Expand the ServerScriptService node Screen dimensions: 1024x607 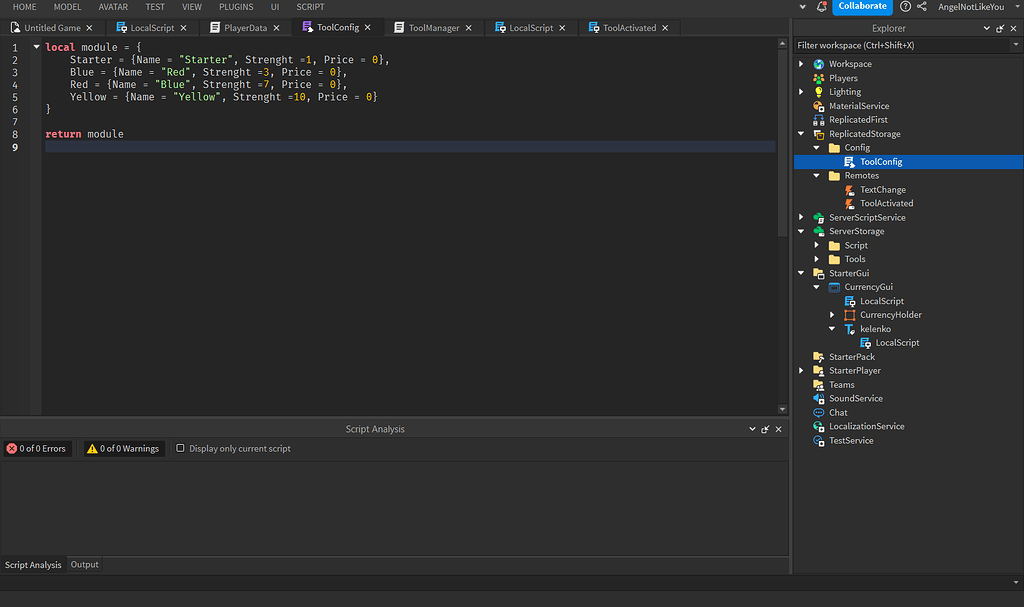pos(800,217)
